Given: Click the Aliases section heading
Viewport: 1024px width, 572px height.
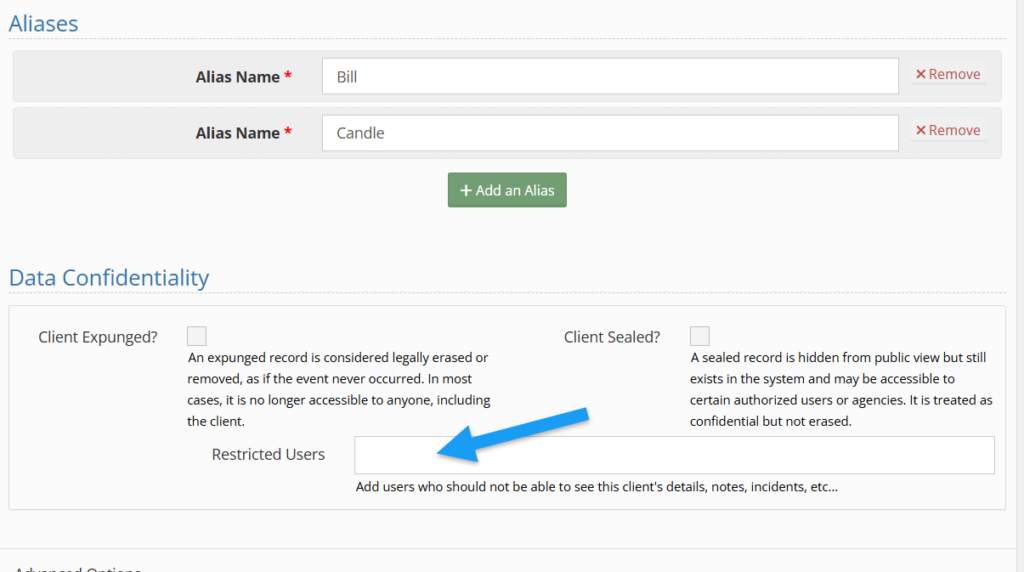Looking at the screenshot, I should point(44,23).
